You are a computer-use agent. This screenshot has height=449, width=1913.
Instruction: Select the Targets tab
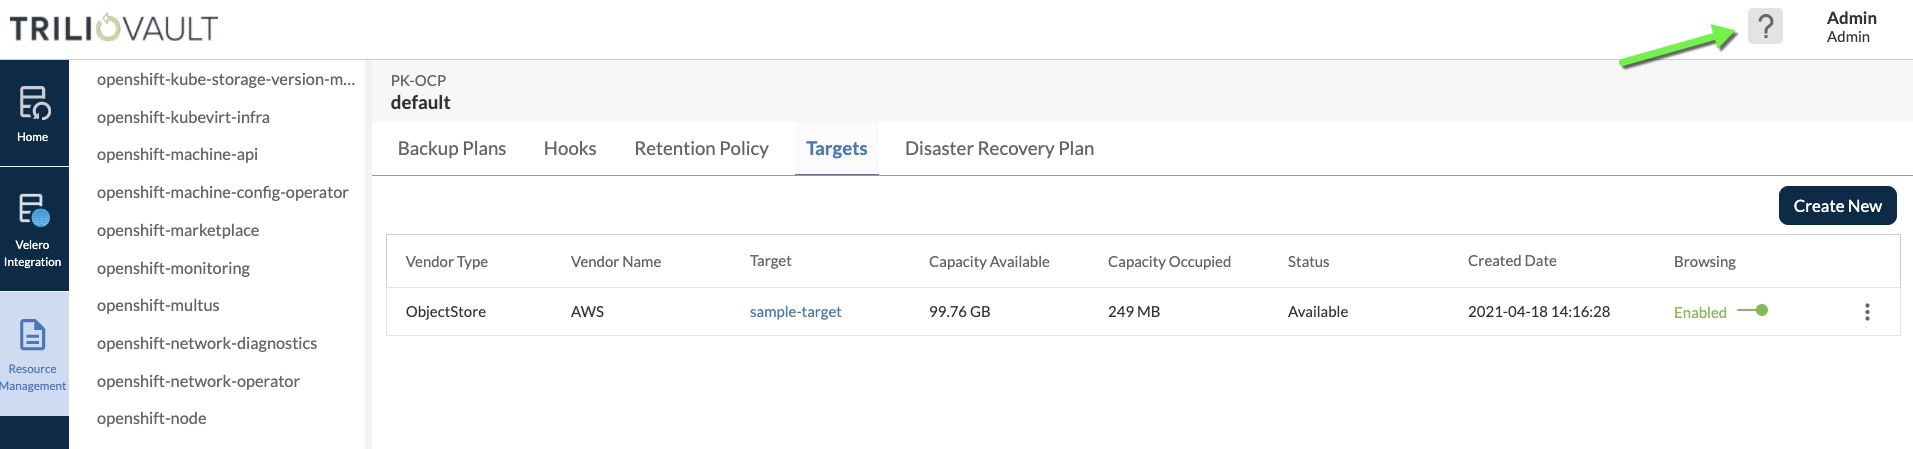(836, 149)
